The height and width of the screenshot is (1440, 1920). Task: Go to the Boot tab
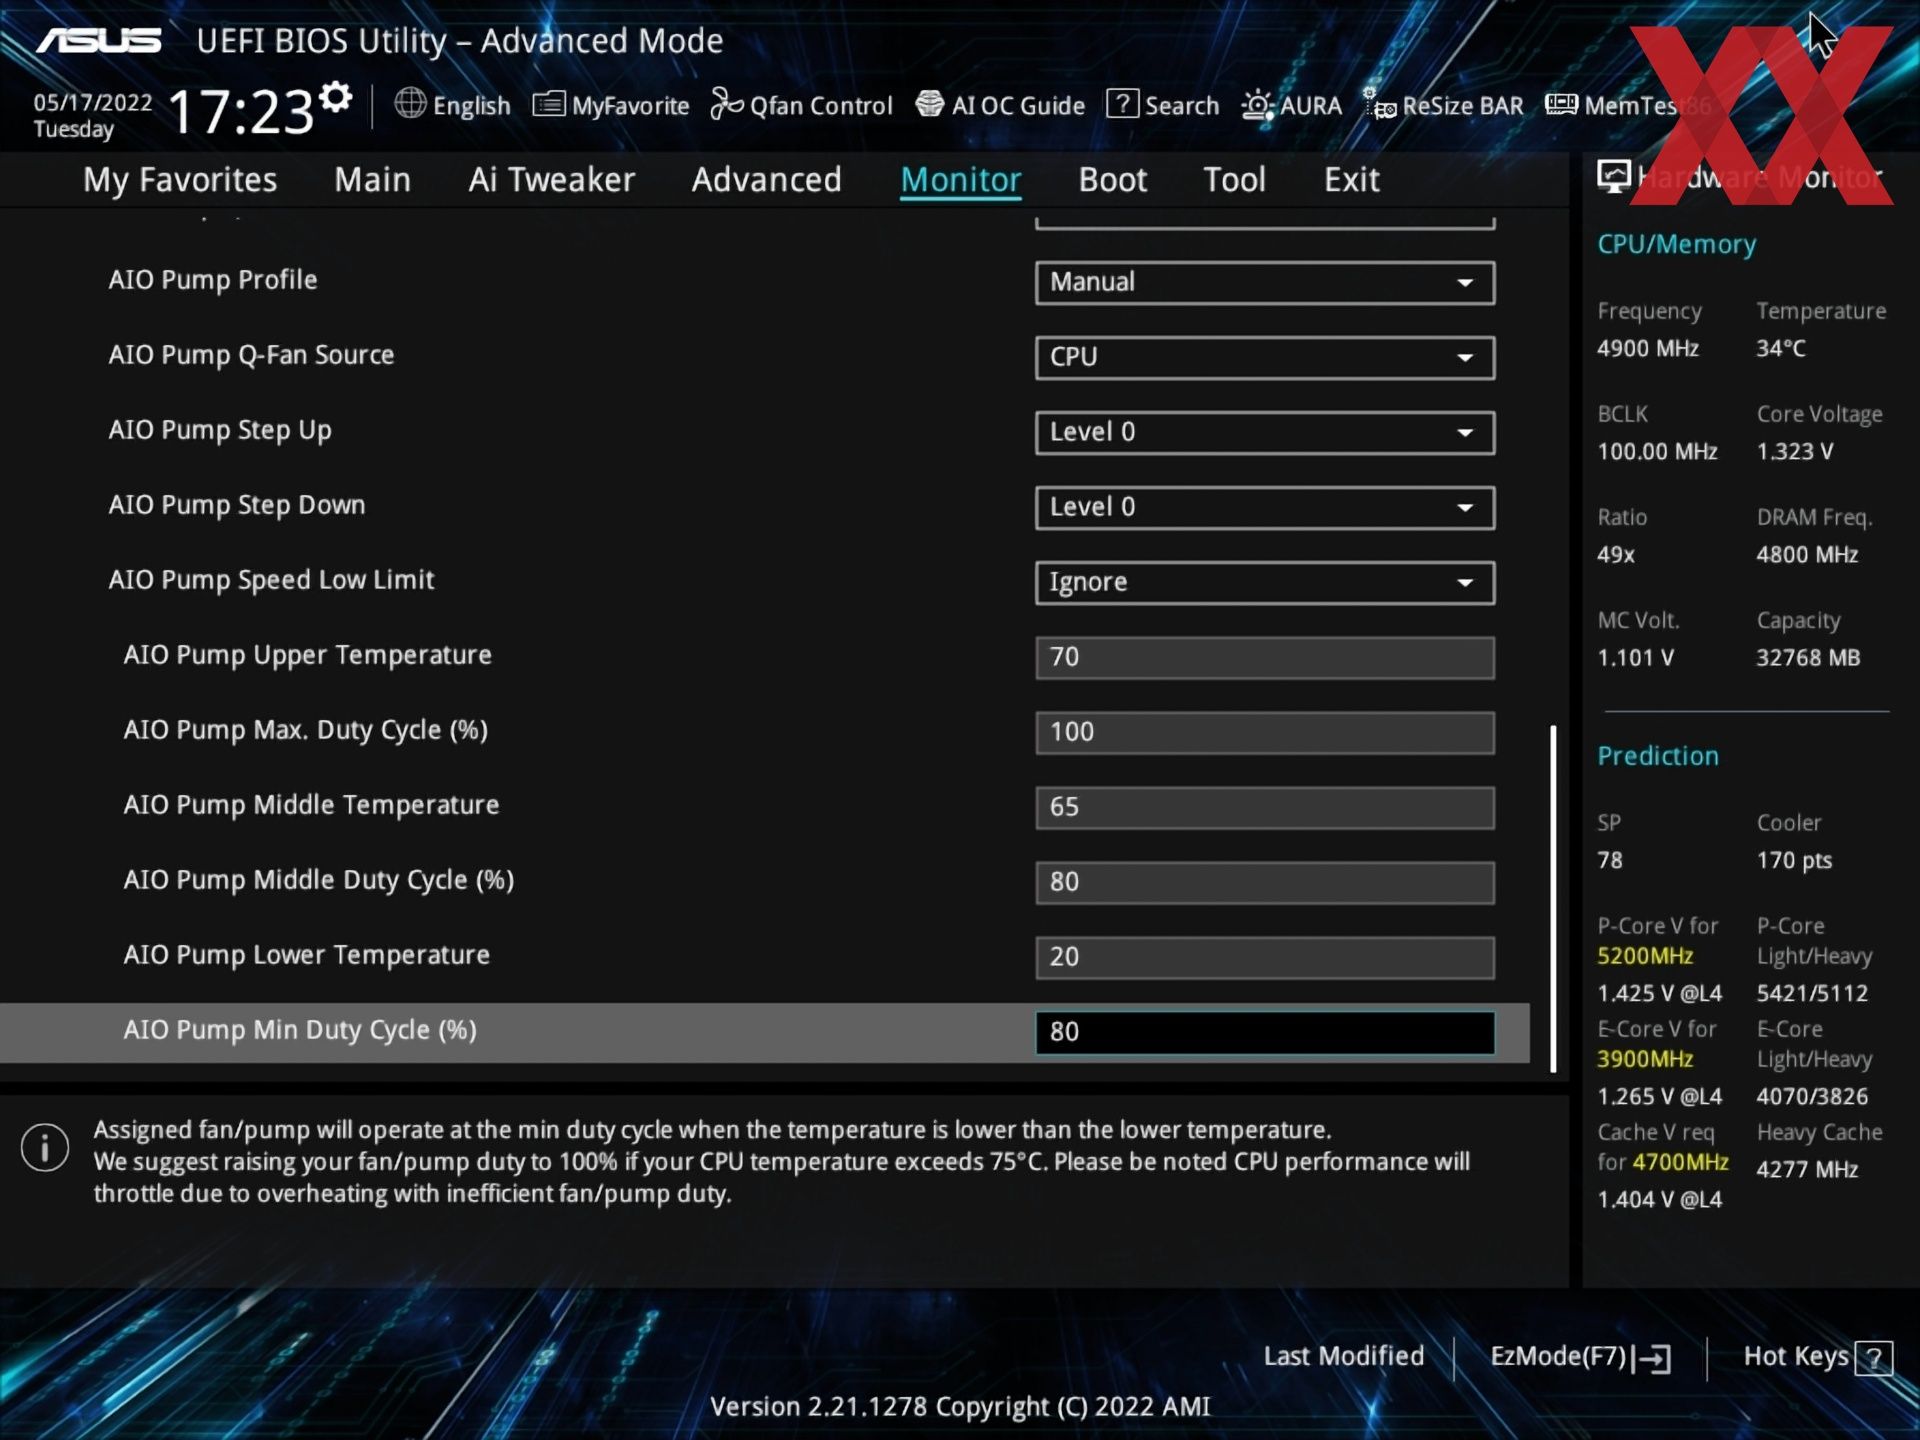[1113, 180]
